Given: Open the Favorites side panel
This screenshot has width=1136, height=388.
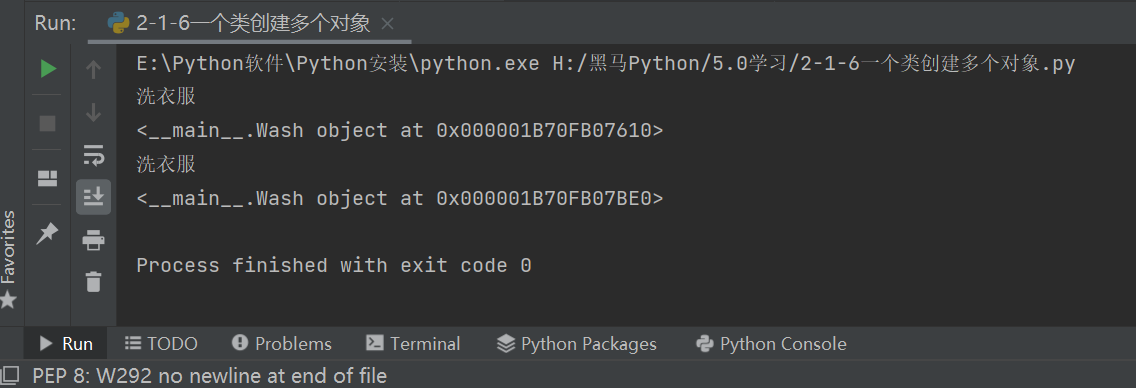Looking at the screenshot, I should 9,259.
